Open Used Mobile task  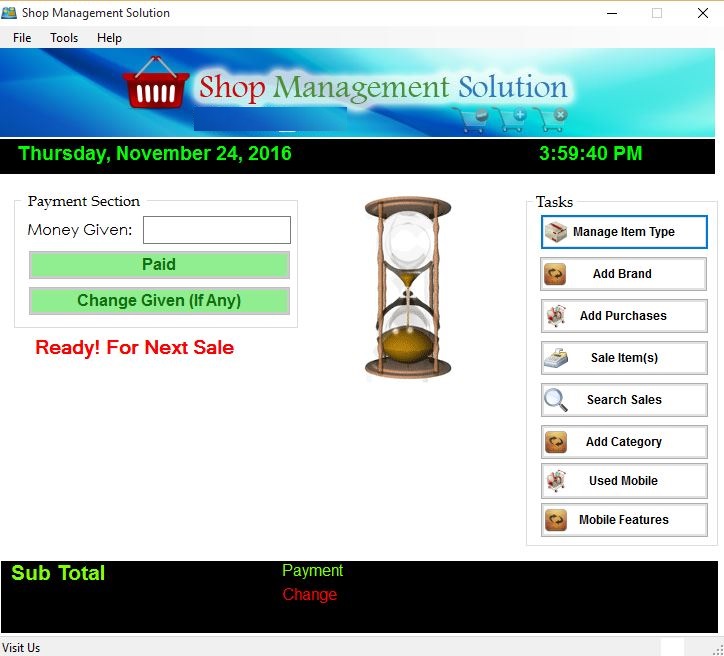624,481
